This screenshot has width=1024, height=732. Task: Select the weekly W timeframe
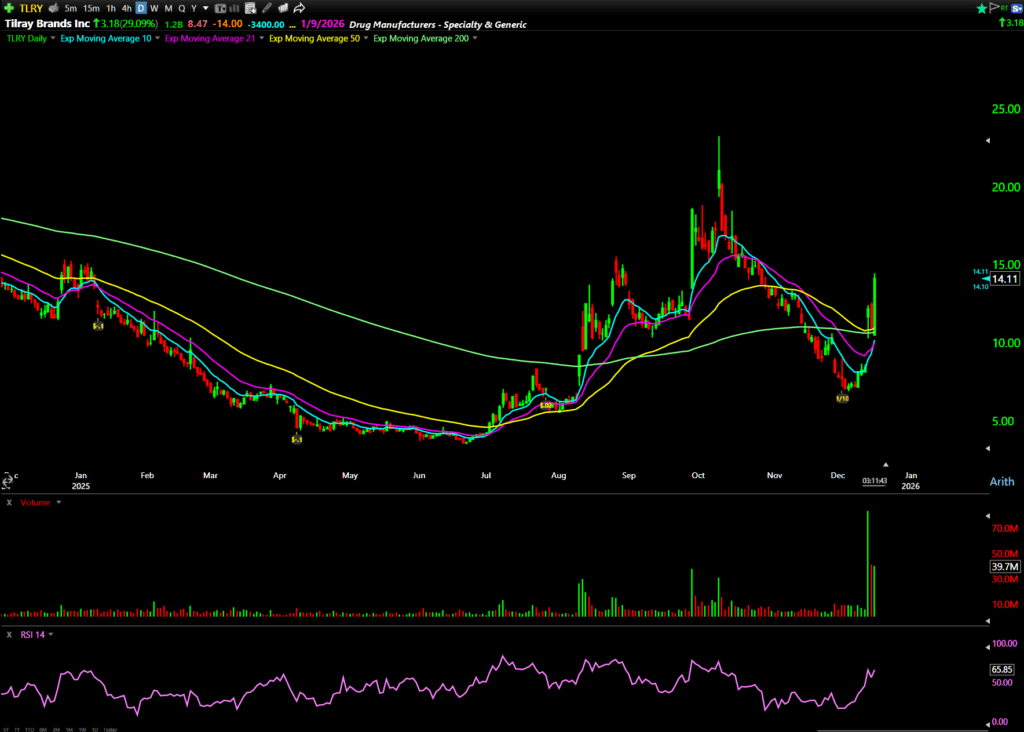click(154, 8)
